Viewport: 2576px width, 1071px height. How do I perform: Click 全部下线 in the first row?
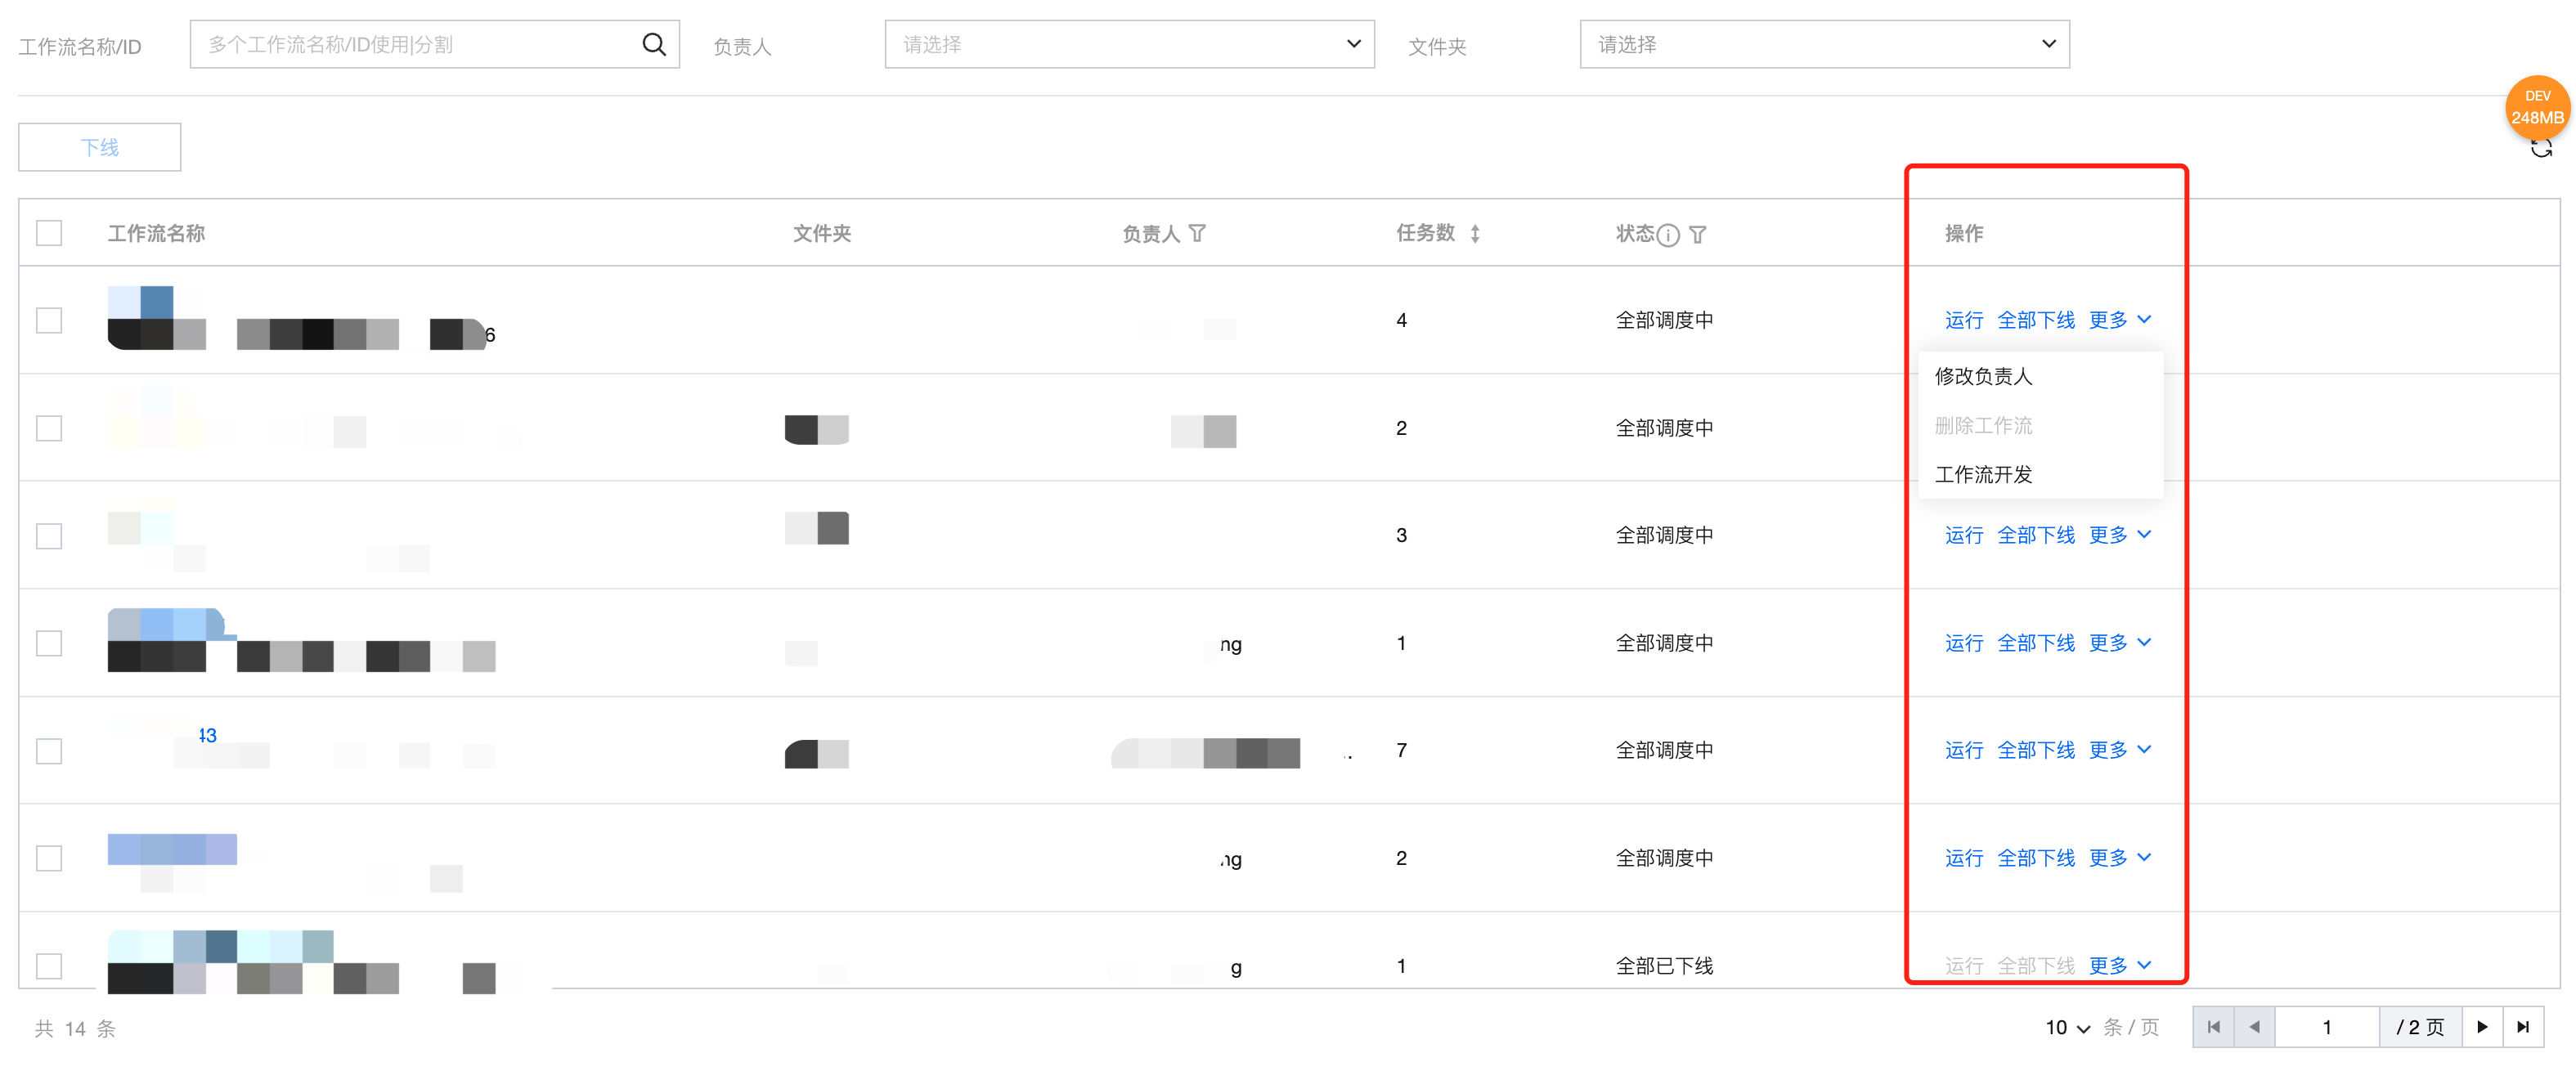click(x=2035, y=320)
